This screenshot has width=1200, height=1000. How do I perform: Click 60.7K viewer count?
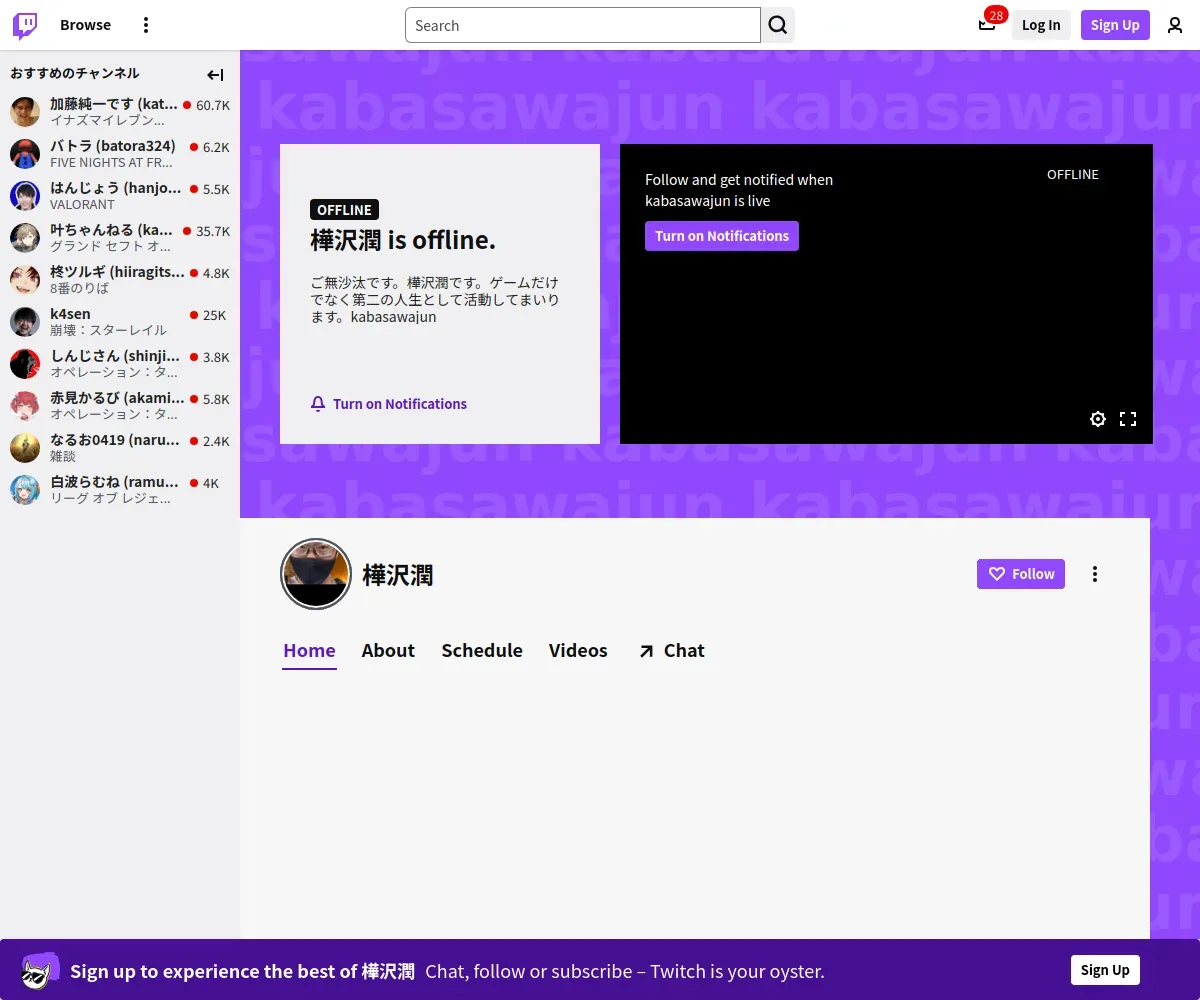213,105
